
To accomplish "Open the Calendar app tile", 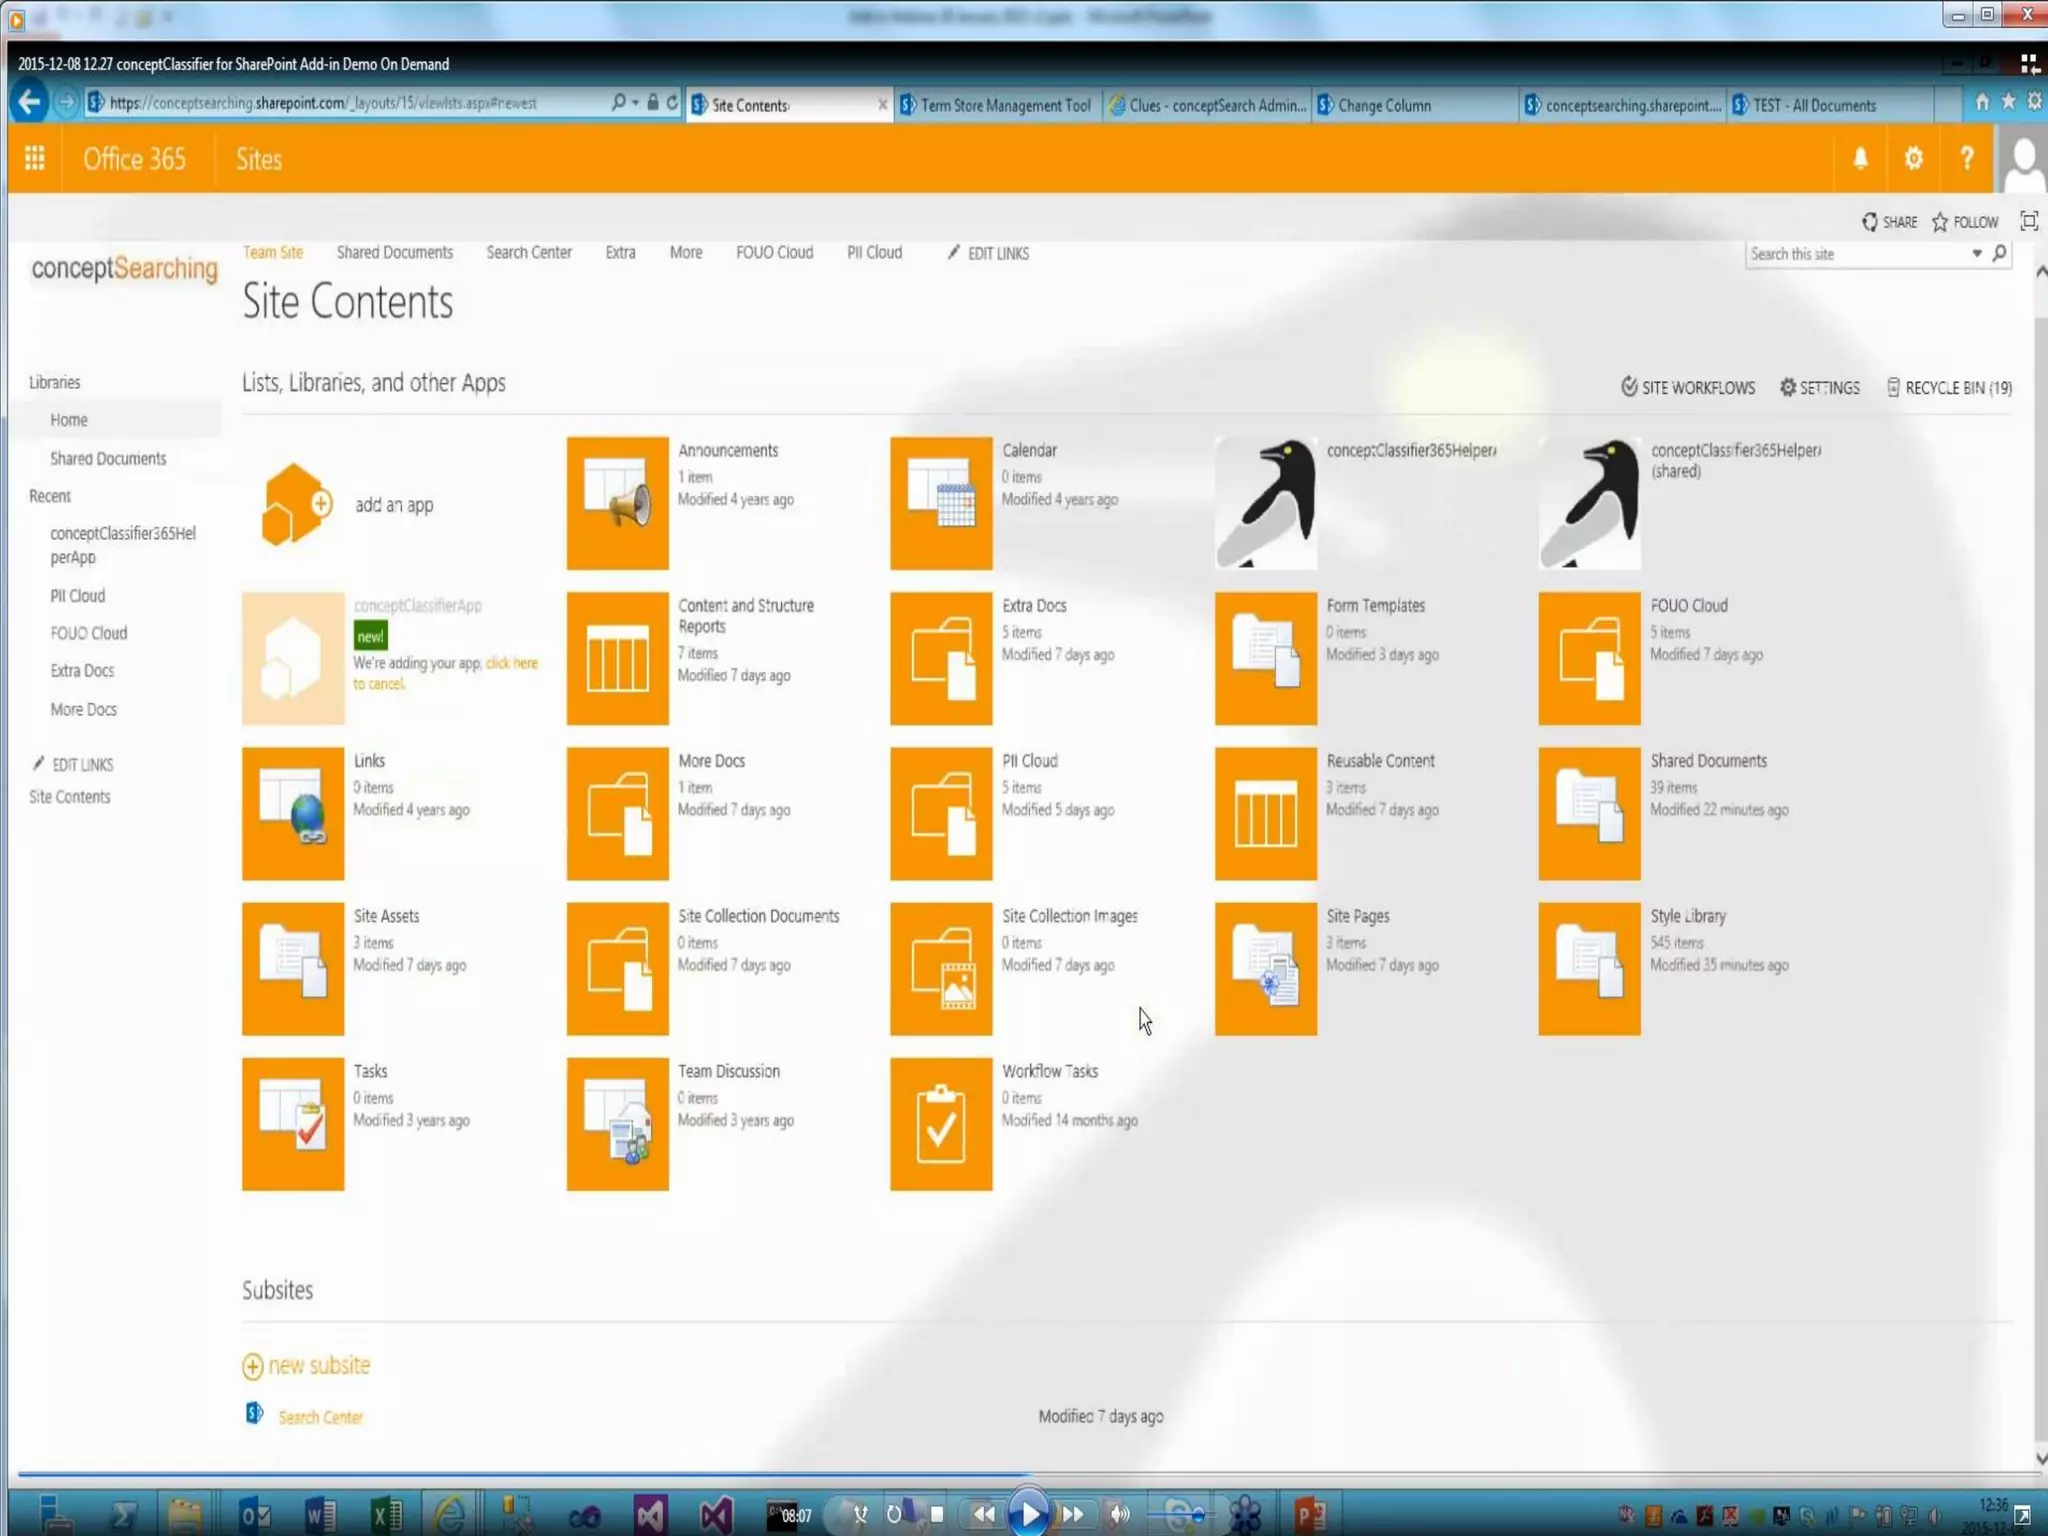I will 941,503.
